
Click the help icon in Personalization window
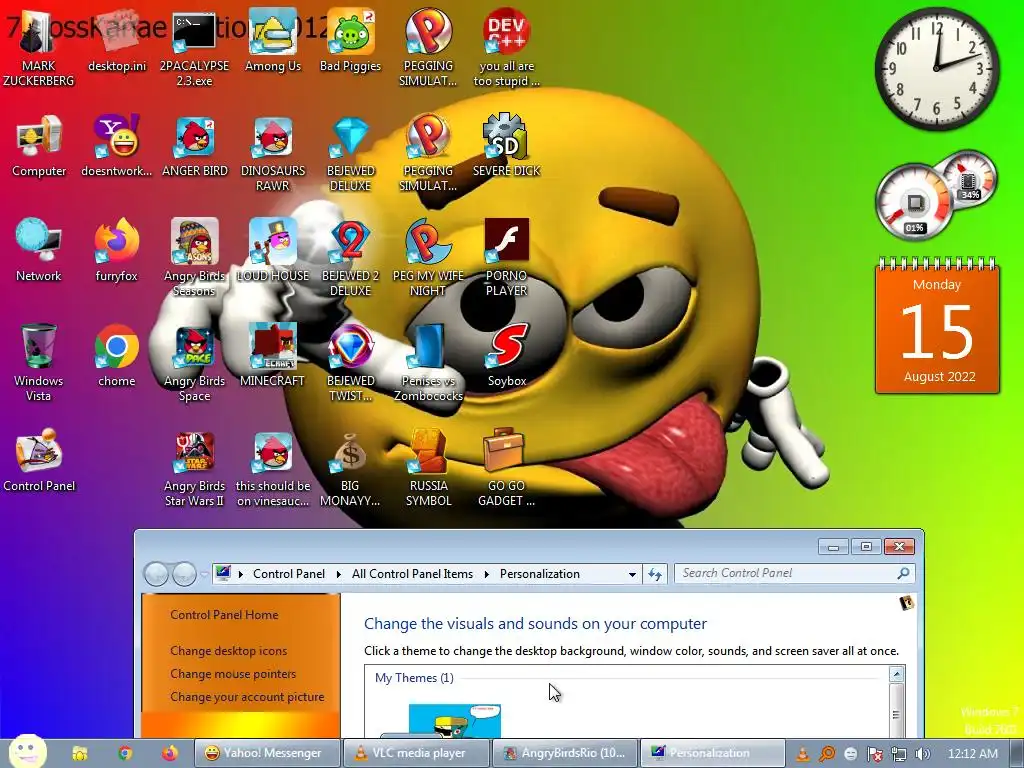point(906,603)
